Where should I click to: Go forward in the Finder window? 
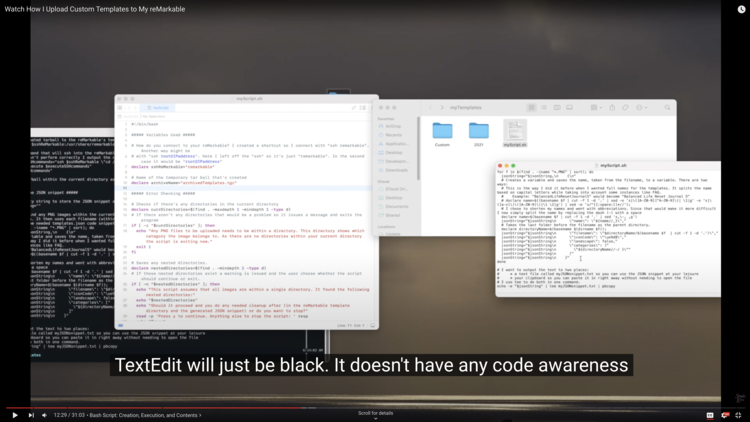442,108
